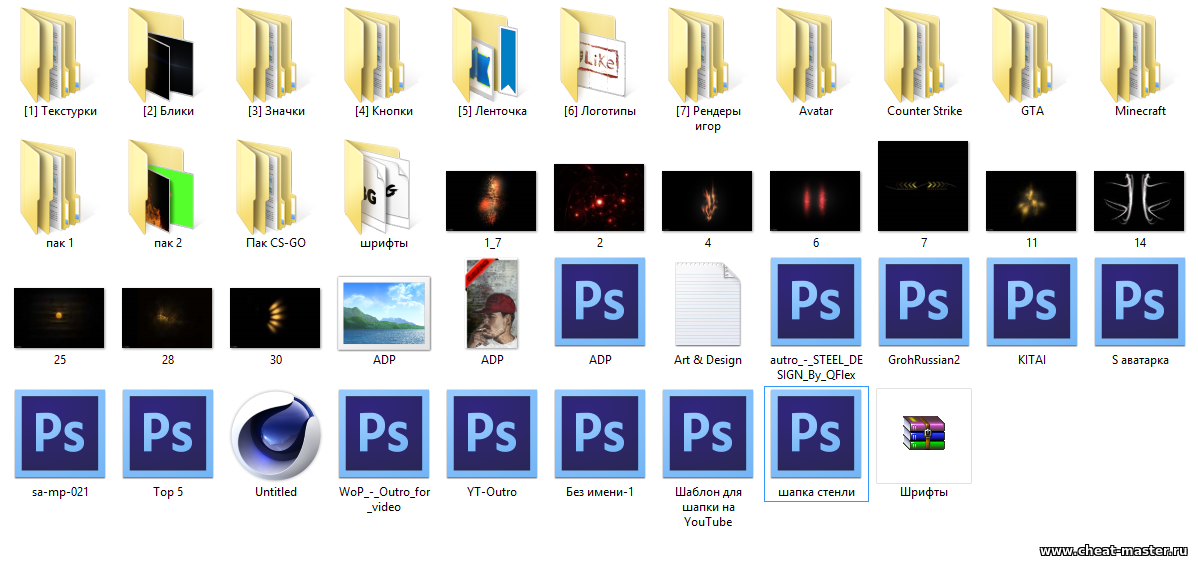Open the YT-Outro Photoshop file
The width and height of the screenshot is (1198, 566).
[492, 436]
